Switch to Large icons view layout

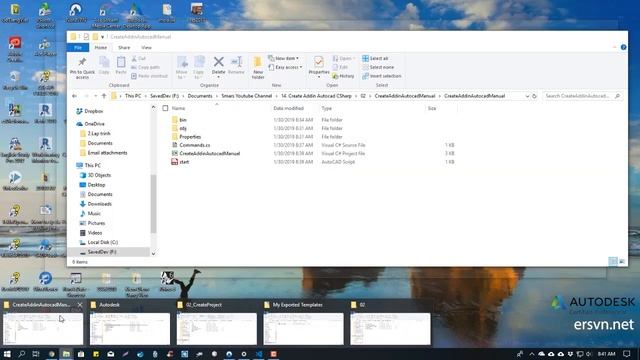[x=622, y=261]
